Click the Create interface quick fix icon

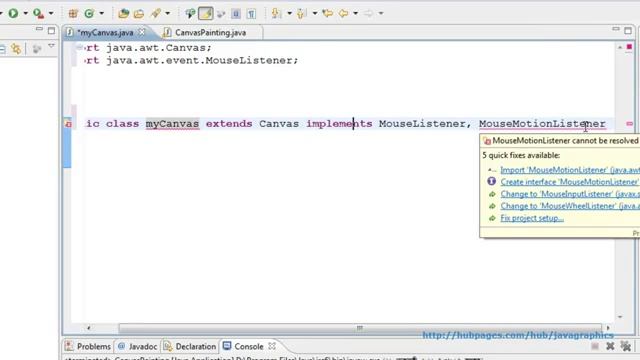point(491,181)
